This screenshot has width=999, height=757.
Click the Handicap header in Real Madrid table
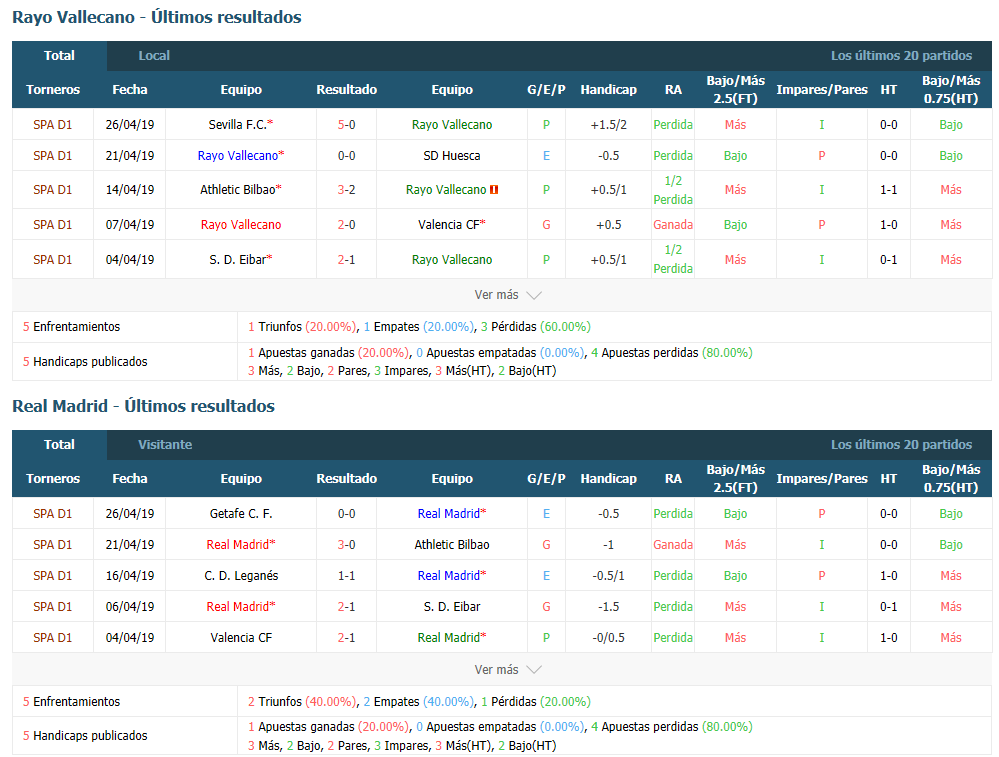(608, 479)
